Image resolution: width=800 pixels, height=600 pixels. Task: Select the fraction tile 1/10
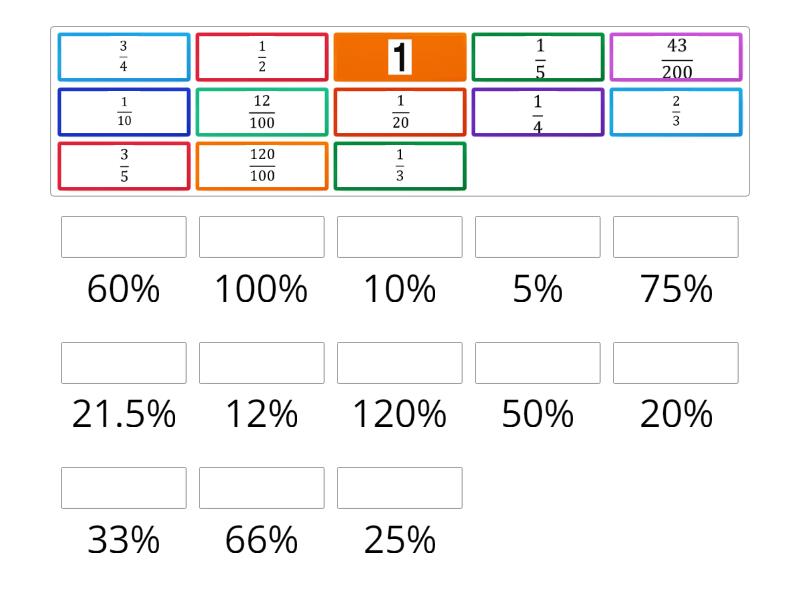click(122, 113)
